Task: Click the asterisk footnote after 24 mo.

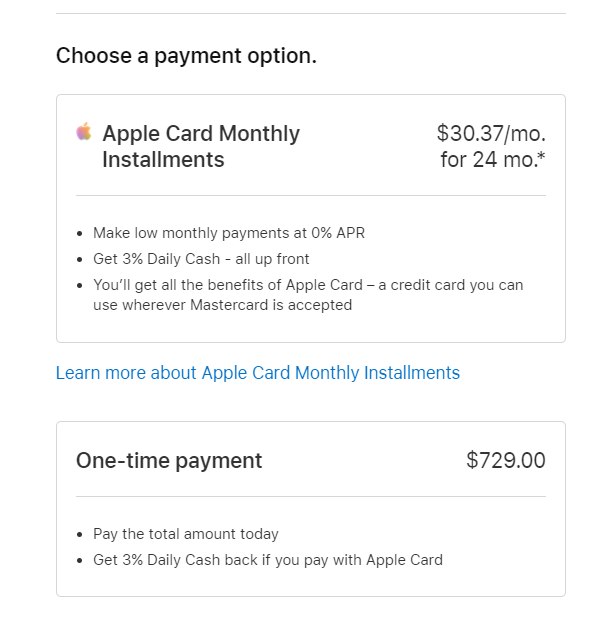Action: coord(541,156)
